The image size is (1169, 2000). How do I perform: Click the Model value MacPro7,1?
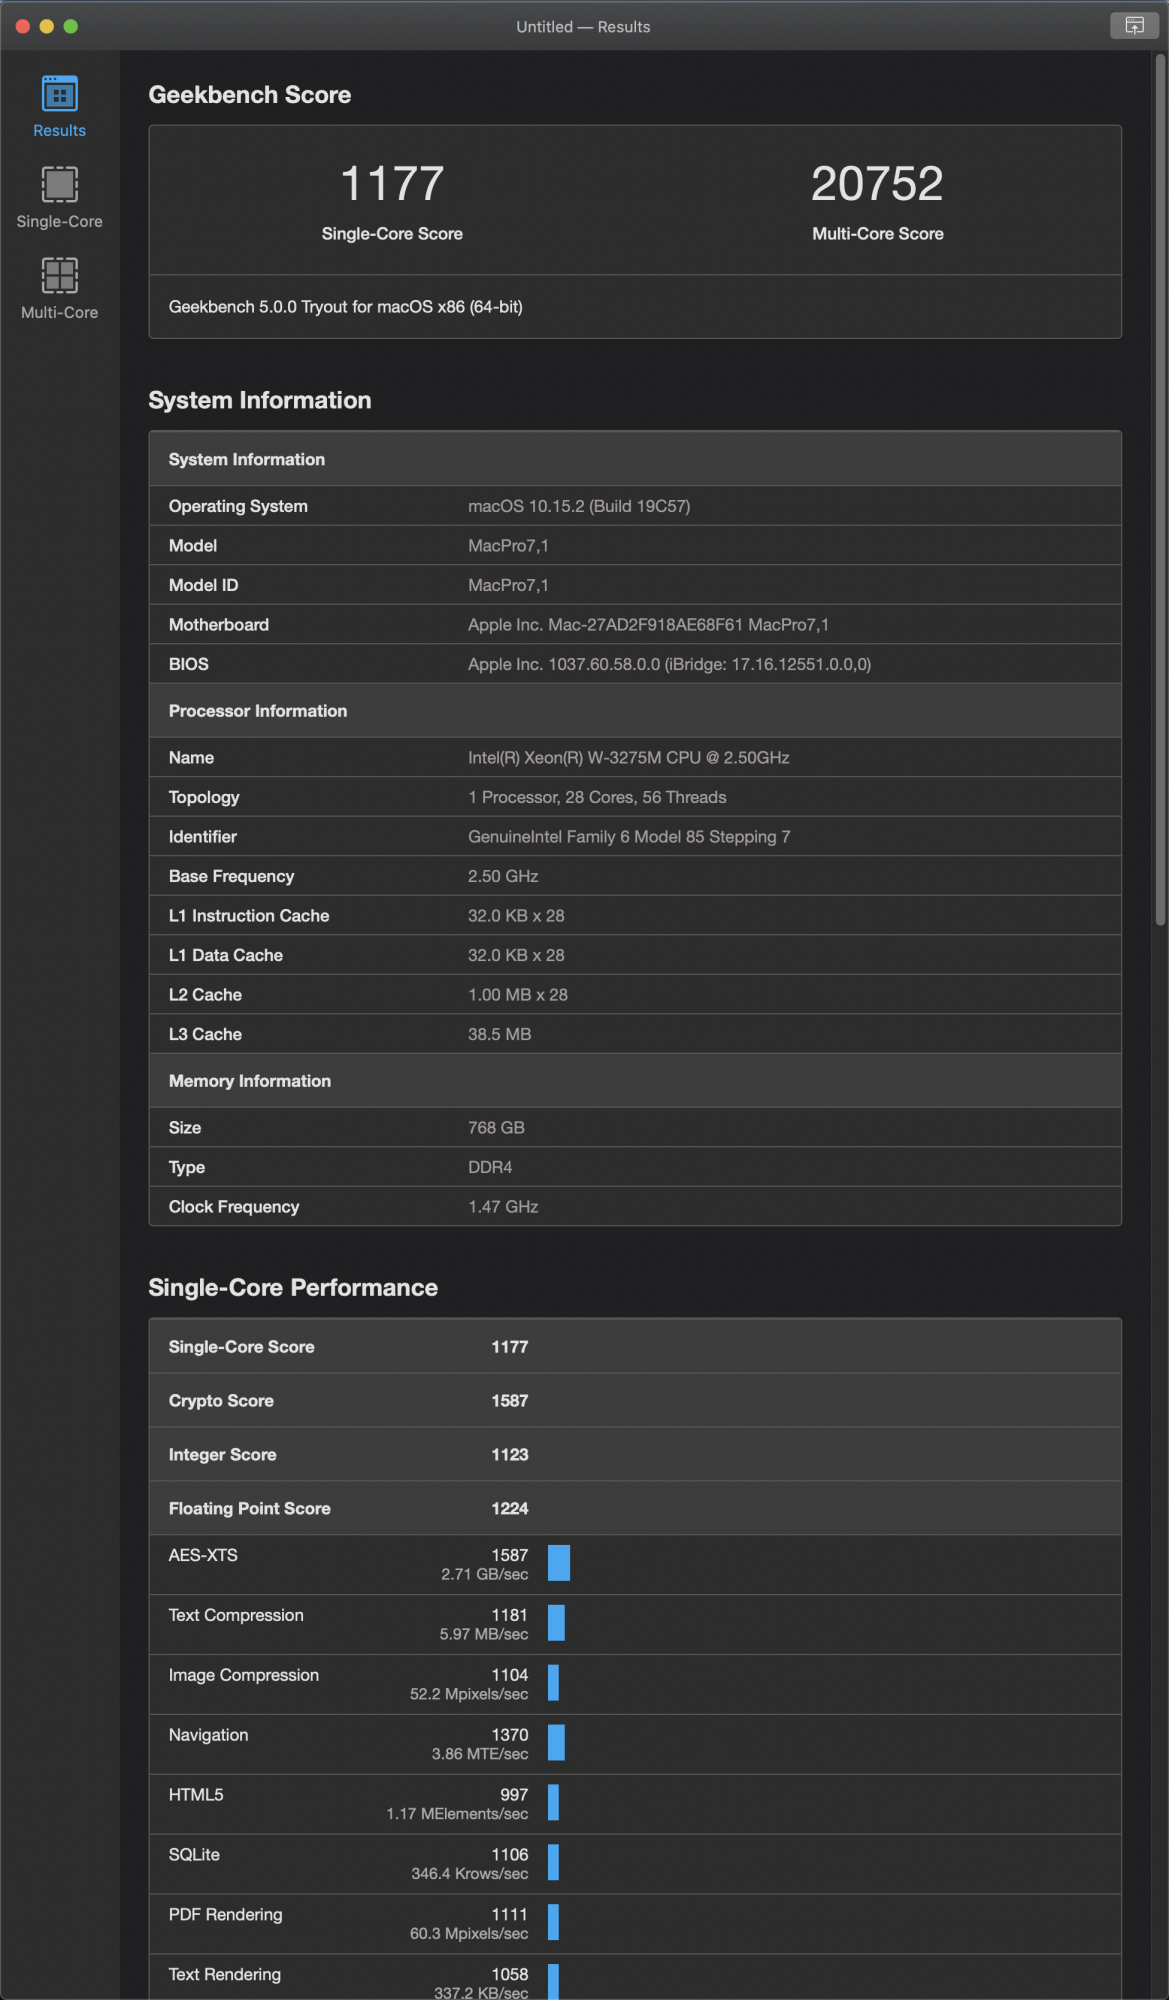pyautogui.click(x=508, y=546)
